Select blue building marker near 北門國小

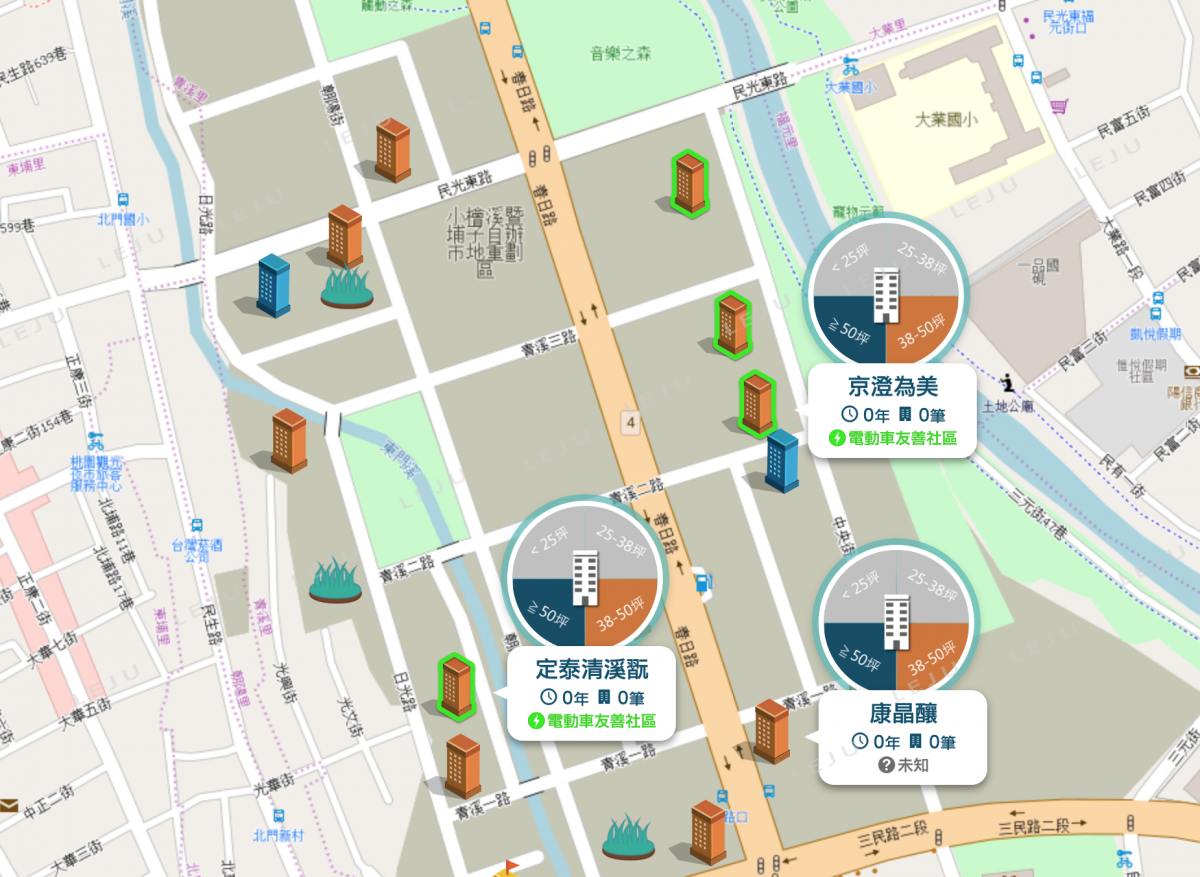272,286
